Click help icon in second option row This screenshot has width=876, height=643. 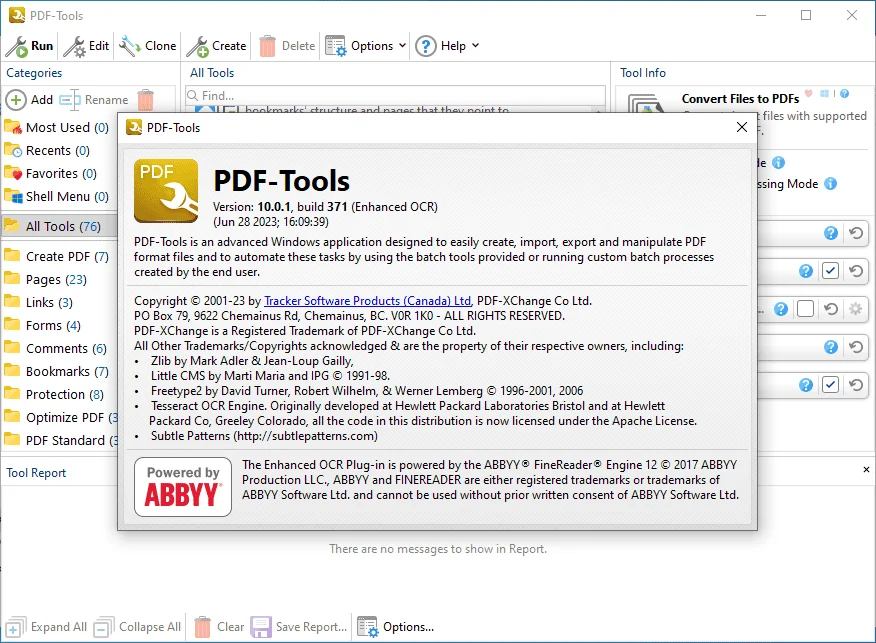pos(806,271)
